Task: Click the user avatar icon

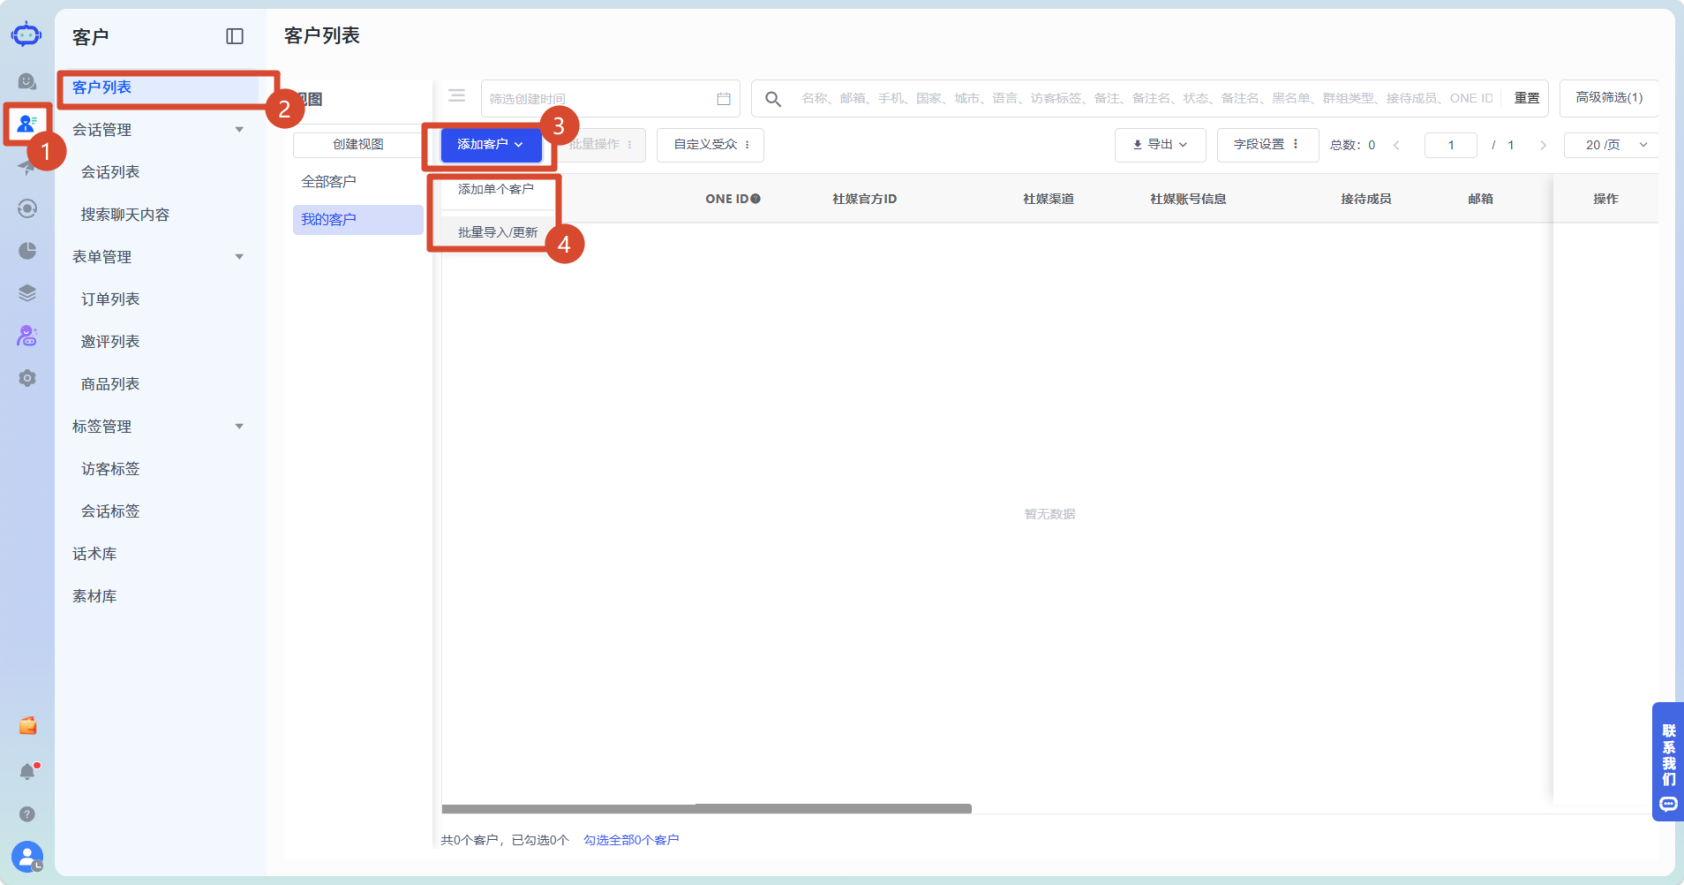Action: [x=27, y=857]
